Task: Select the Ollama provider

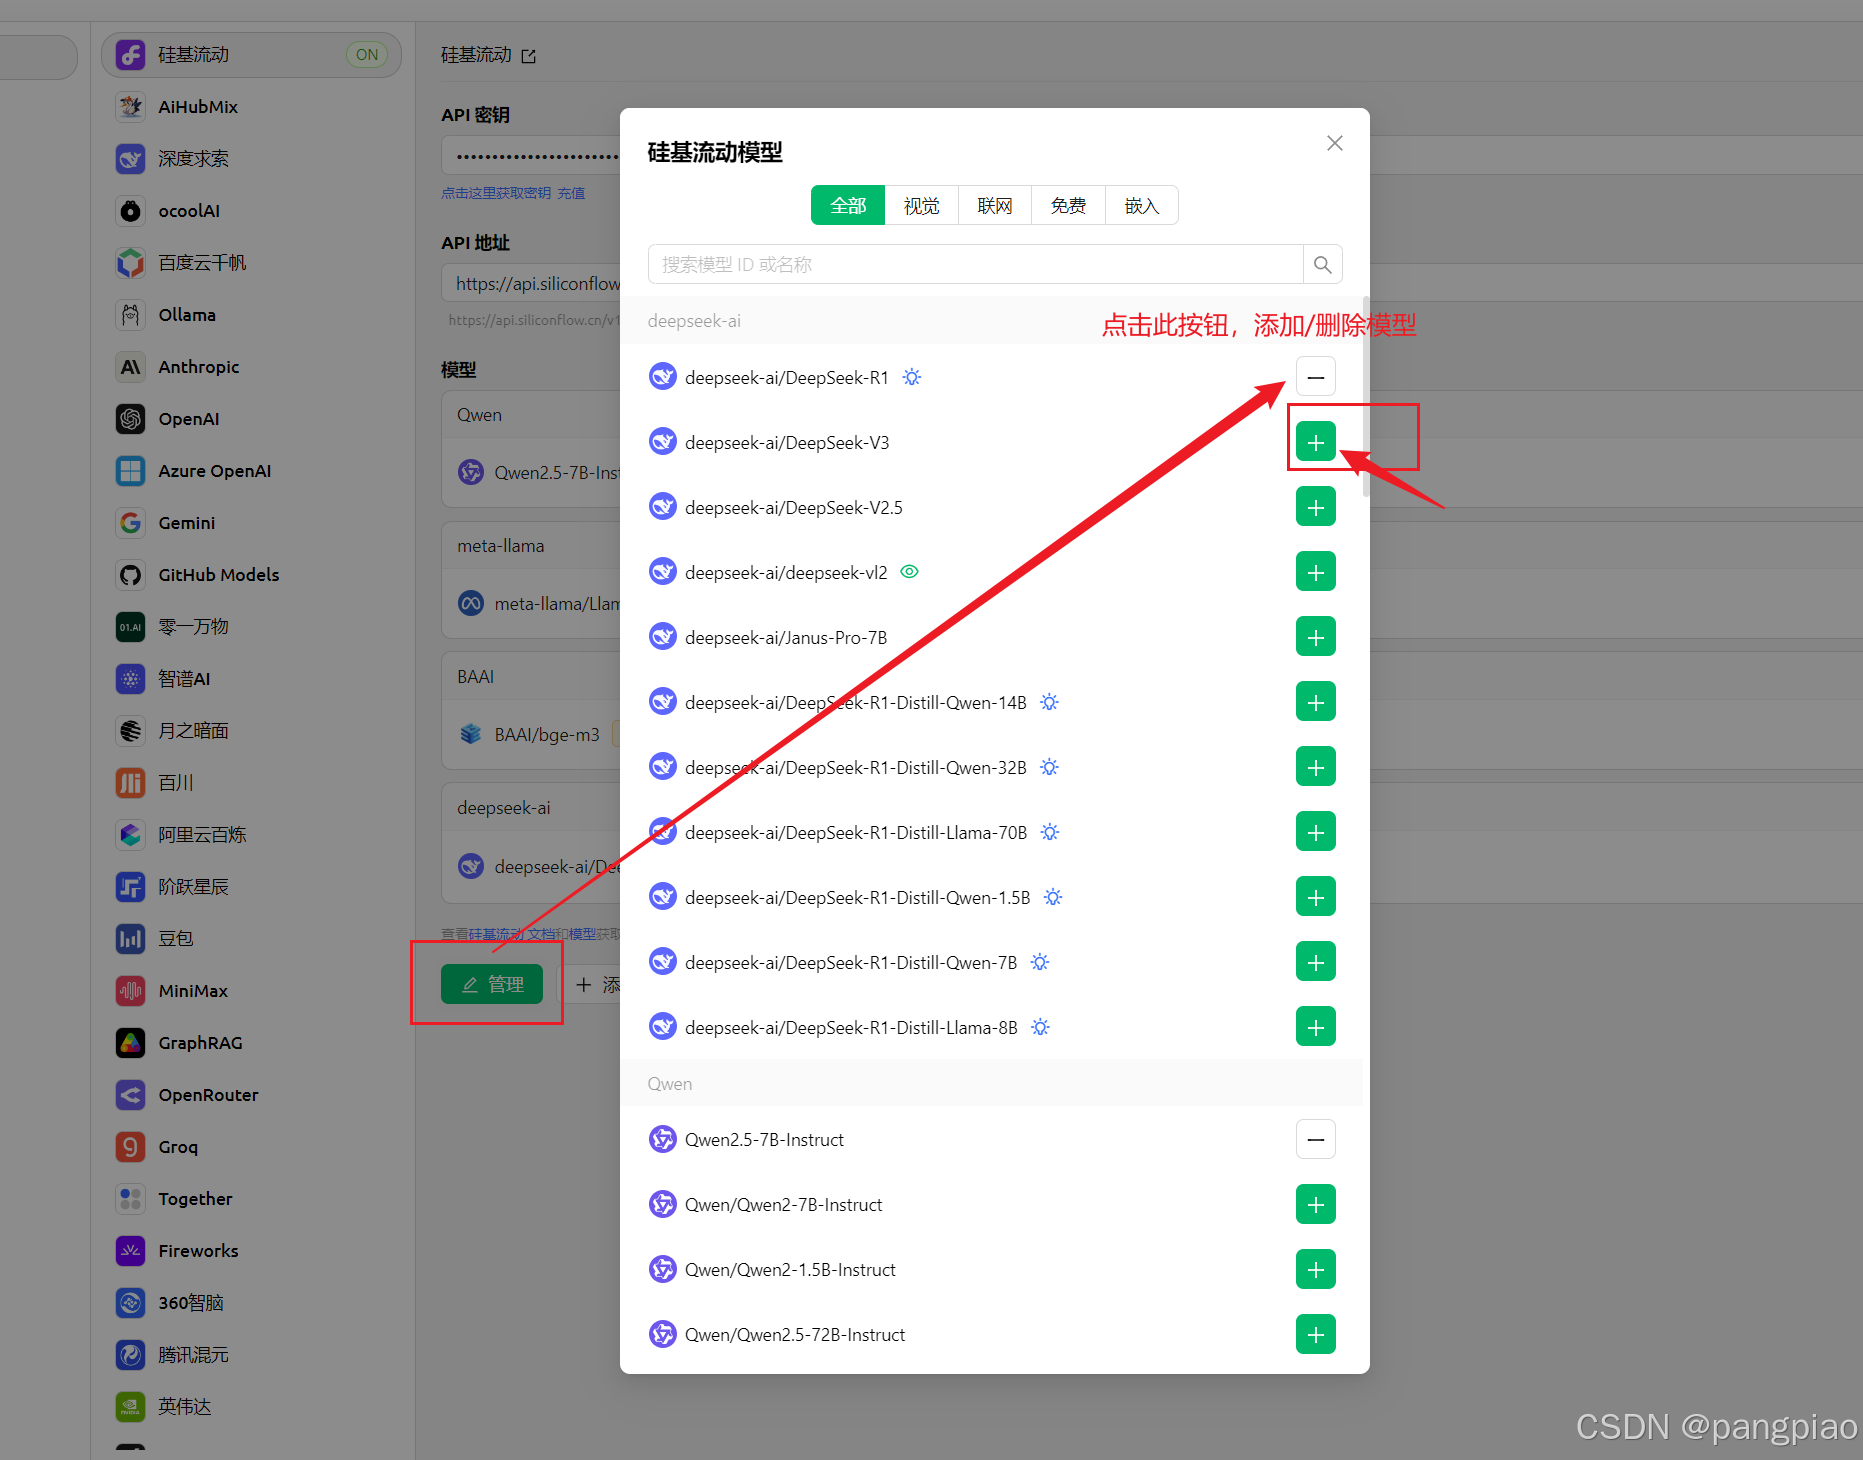Action: click(250, 315)
